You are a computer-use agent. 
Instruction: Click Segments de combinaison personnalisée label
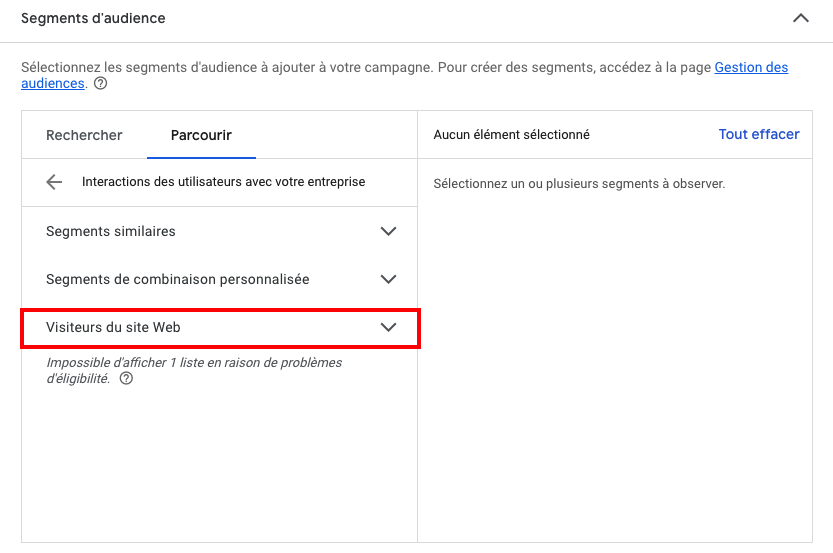(x=177, y=279)
